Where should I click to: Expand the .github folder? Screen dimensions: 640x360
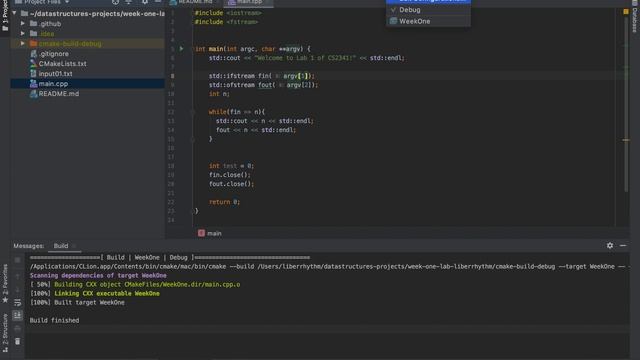point(23,24)
